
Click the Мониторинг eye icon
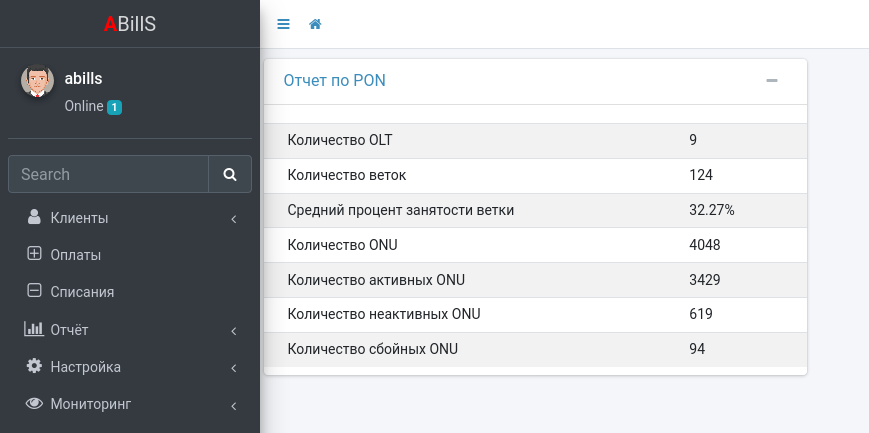[34, 404]
